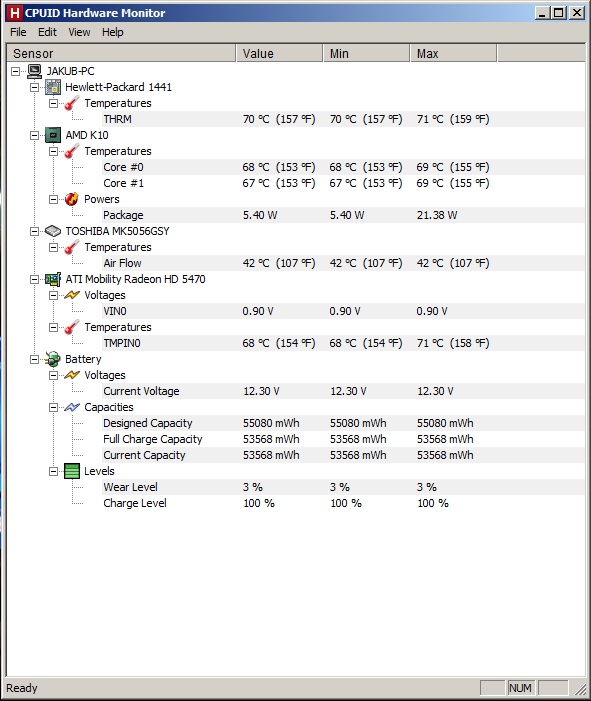Screen dimensions: 591x701
Task: Click the ATI Mobility Radeon graphics card icon
Action: [x=53, y=279]
